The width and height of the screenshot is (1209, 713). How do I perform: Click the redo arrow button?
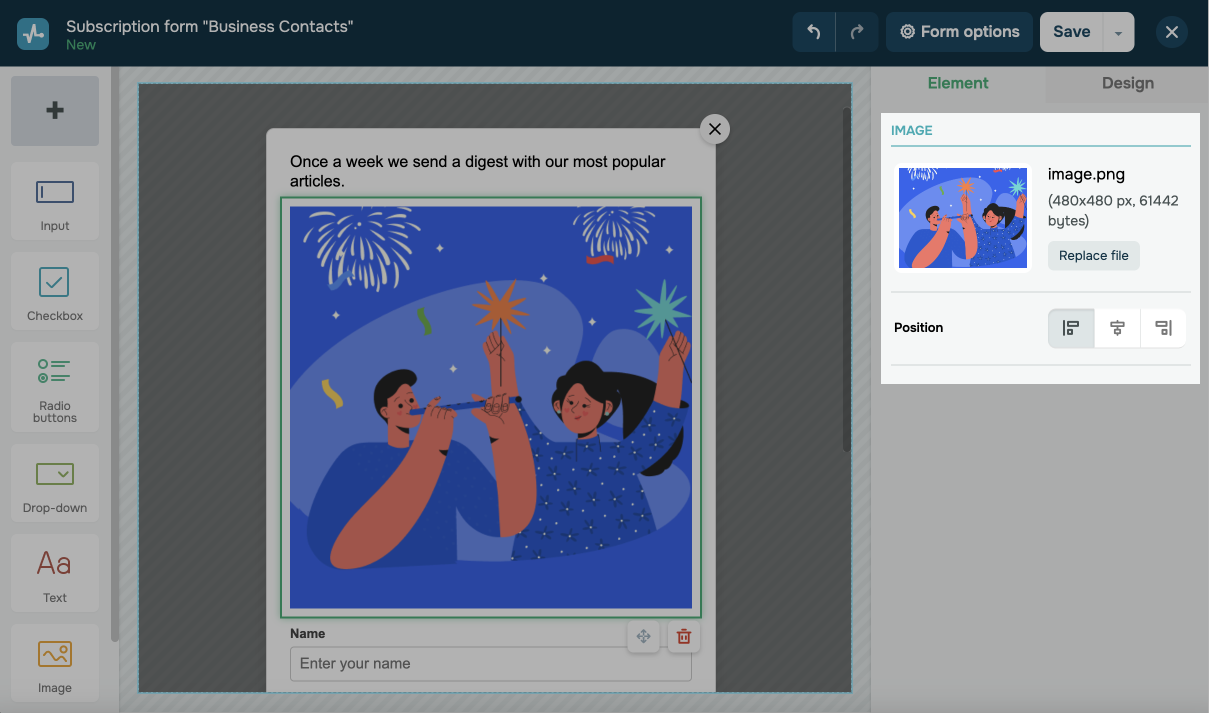click(x=857, y=32)
